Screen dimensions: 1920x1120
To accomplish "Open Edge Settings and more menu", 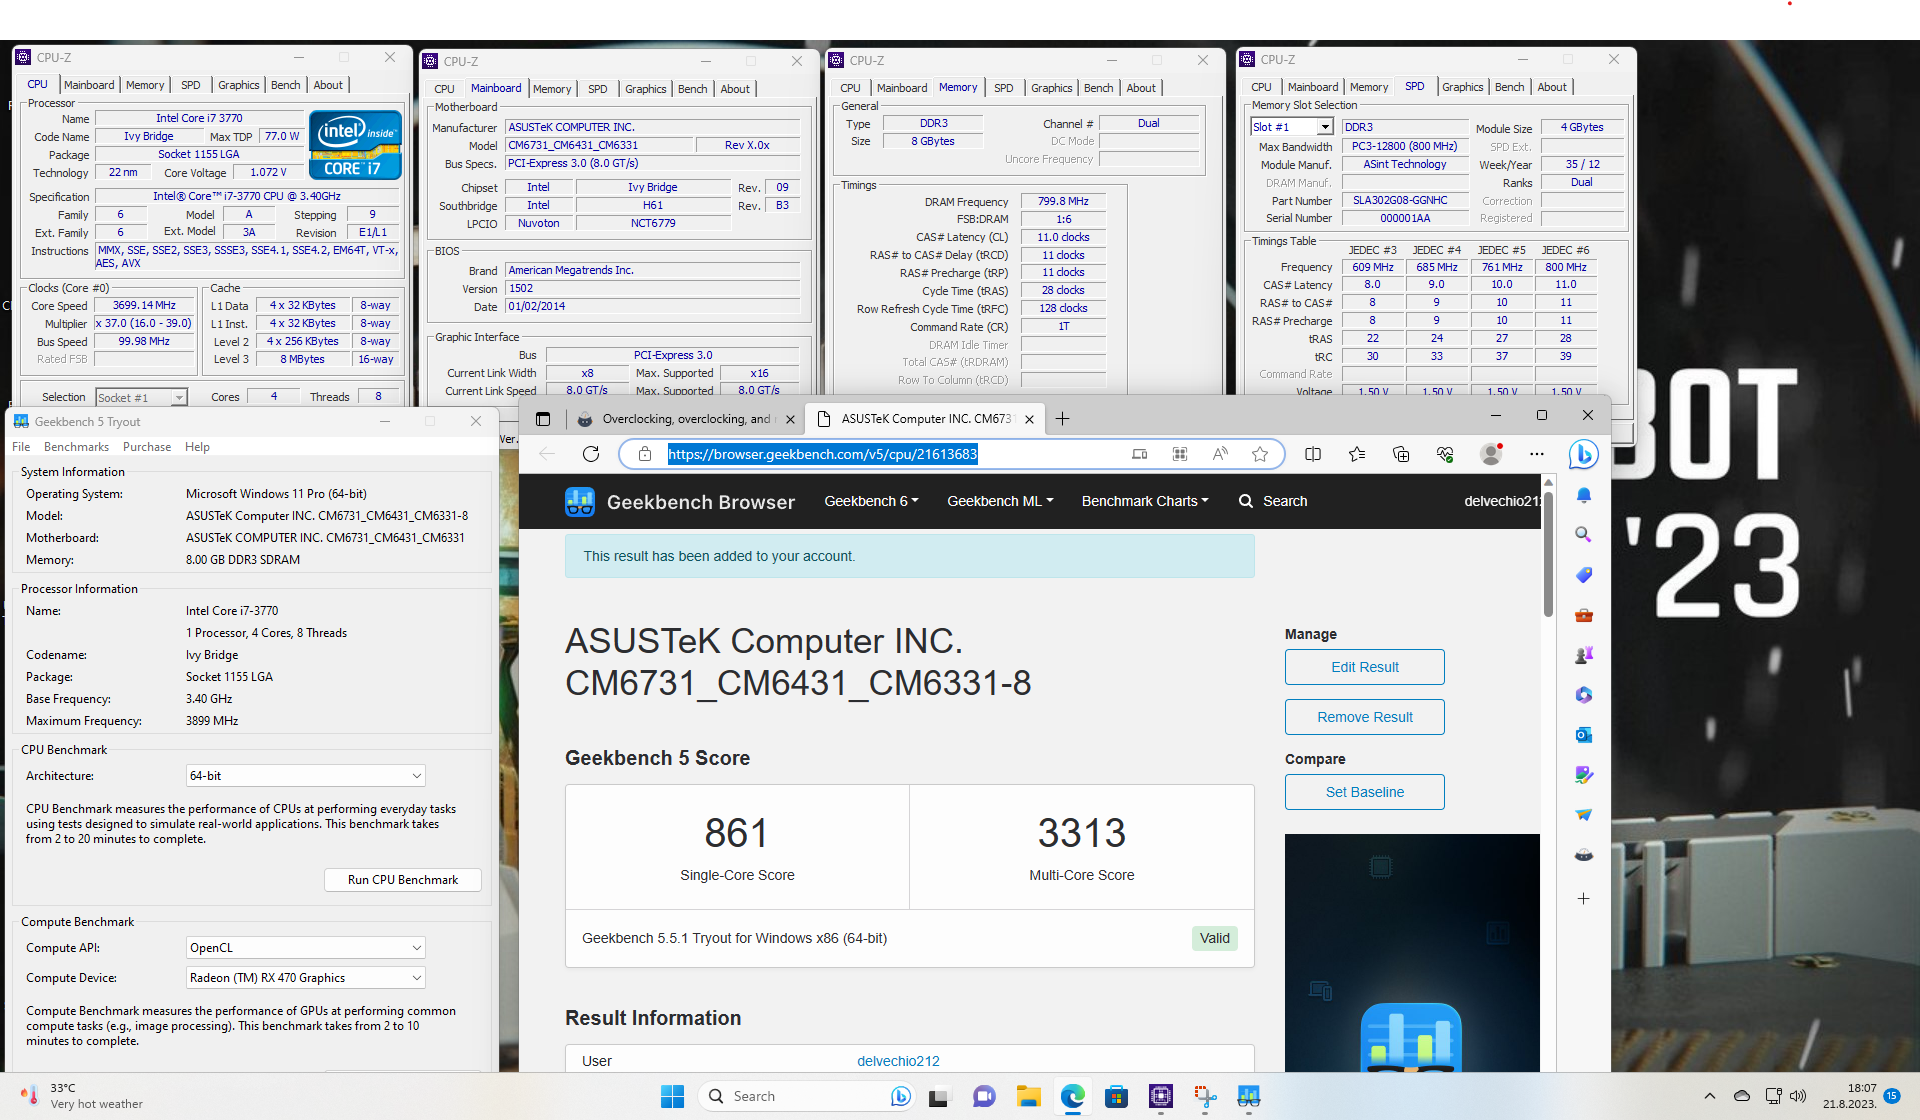I will coord(1537,454).
